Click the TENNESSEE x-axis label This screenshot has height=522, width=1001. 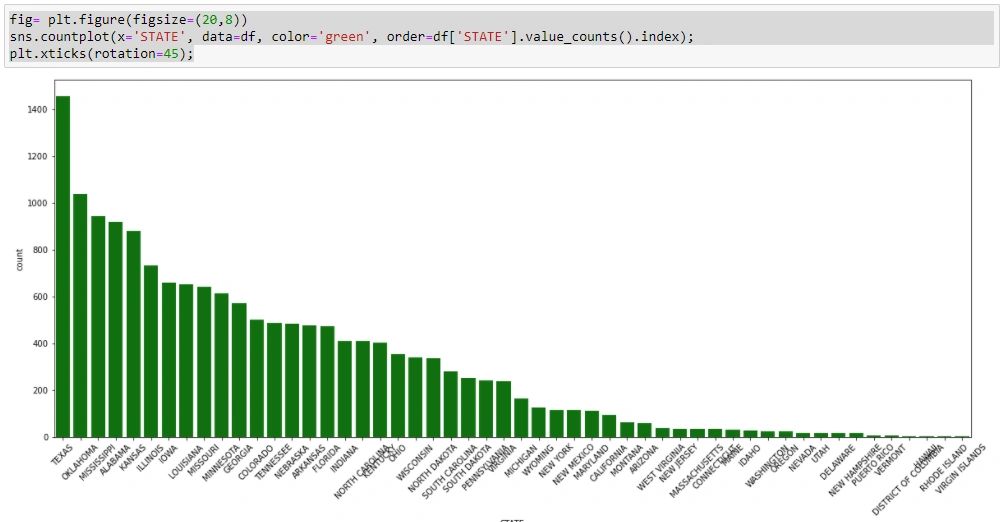pyautogui.click(x=273, y=462)
